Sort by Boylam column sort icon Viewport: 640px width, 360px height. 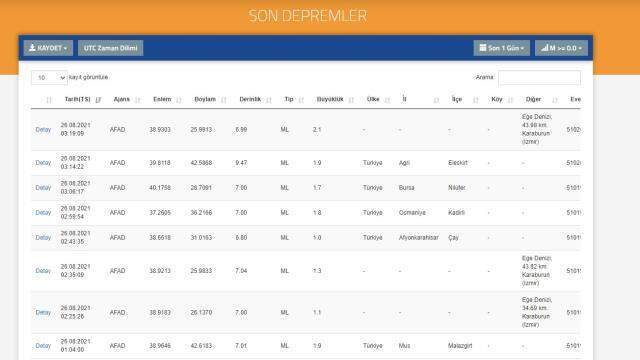pyautogui.click(x=223, y=100)
